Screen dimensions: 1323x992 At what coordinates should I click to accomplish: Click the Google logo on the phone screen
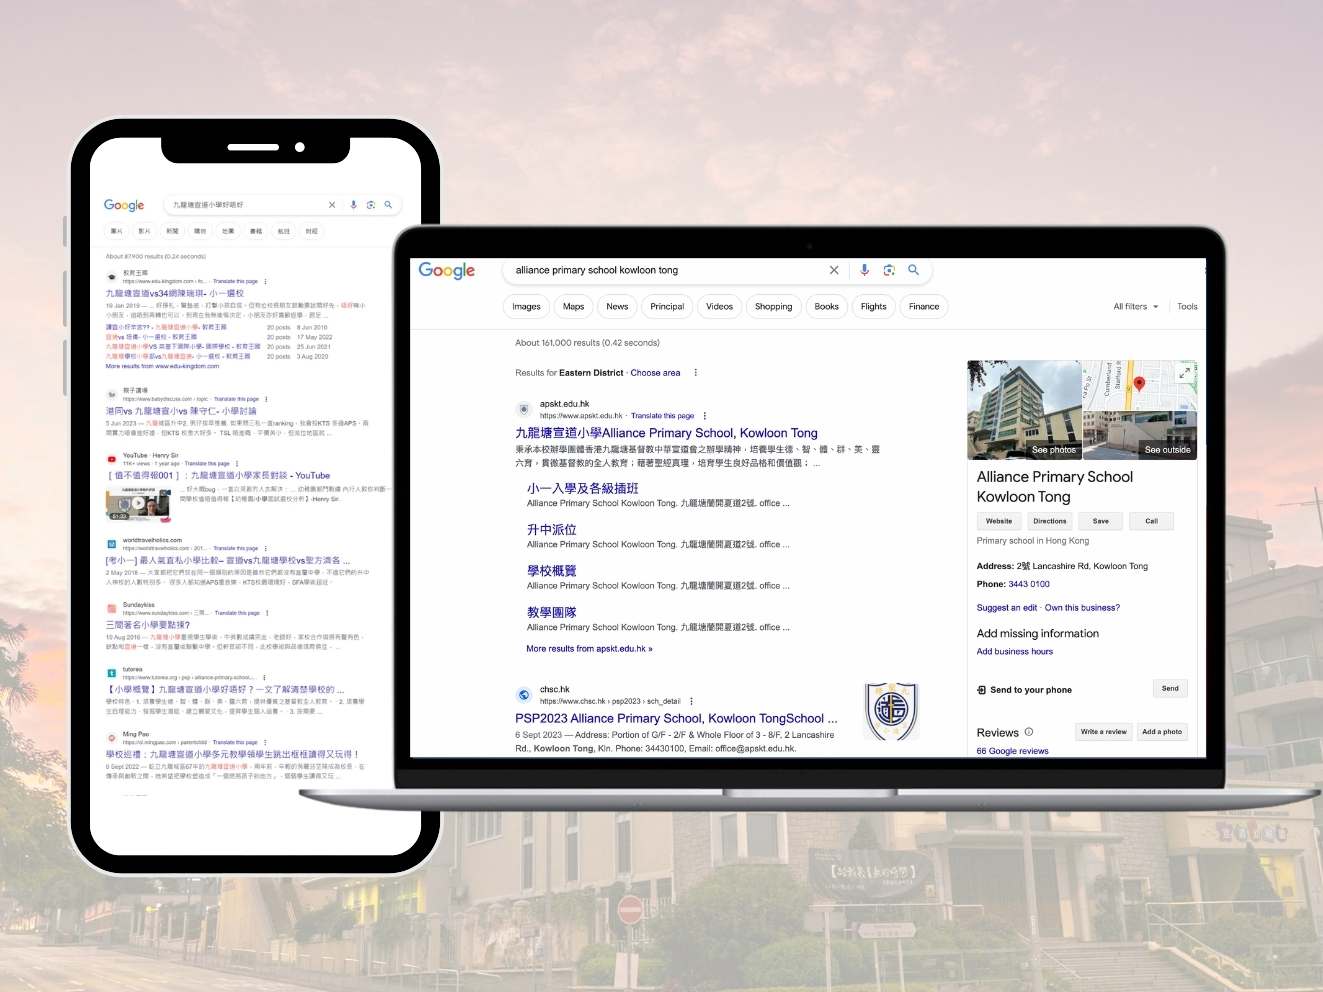[x=124, y=205]
